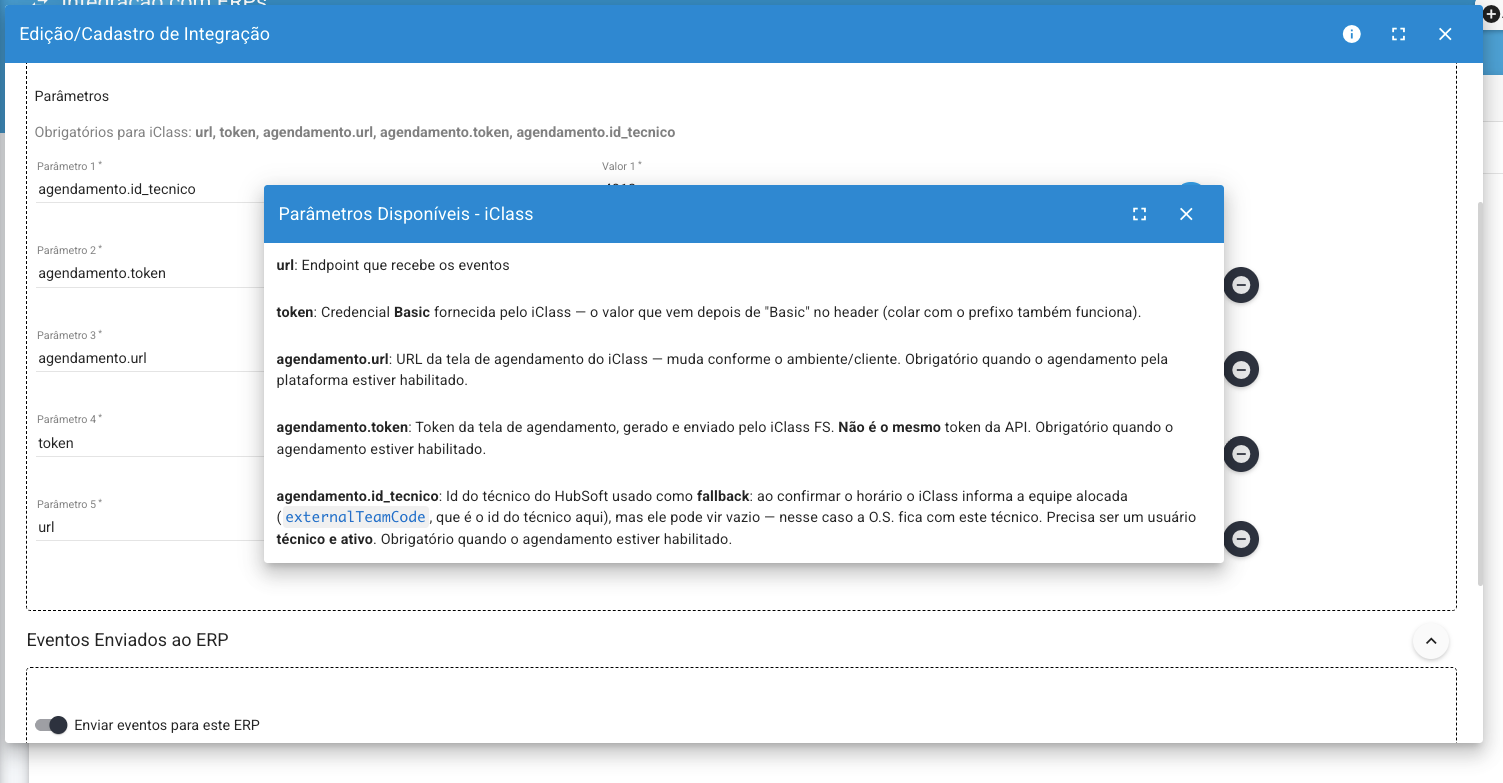
Task: Toggle Enviar eventos para este ERP switch
Action: (51, 725)
